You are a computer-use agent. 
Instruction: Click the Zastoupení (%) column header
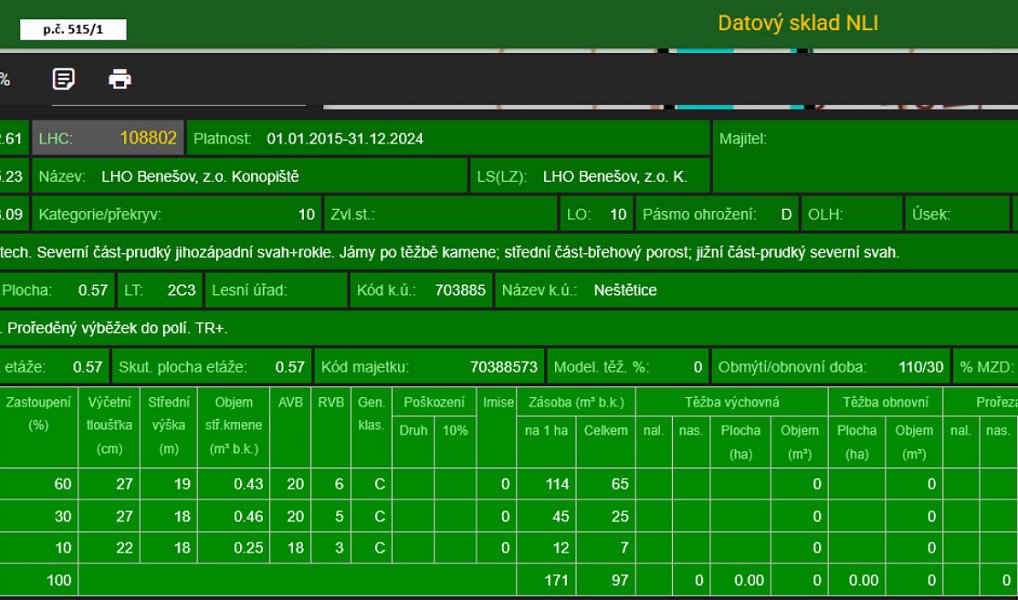click(38, 427)
